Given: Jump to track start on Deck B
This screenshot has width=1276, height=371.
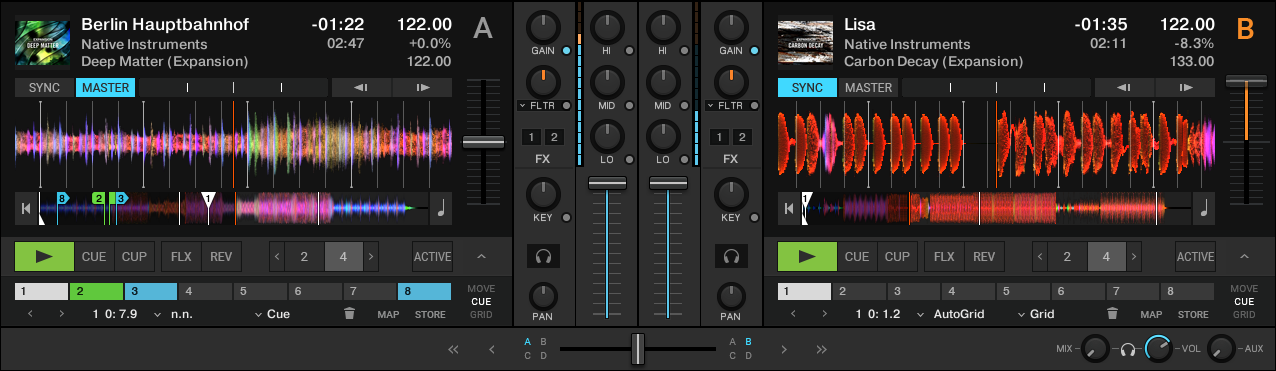Looking at the screenshot, I should coord(788,208).
